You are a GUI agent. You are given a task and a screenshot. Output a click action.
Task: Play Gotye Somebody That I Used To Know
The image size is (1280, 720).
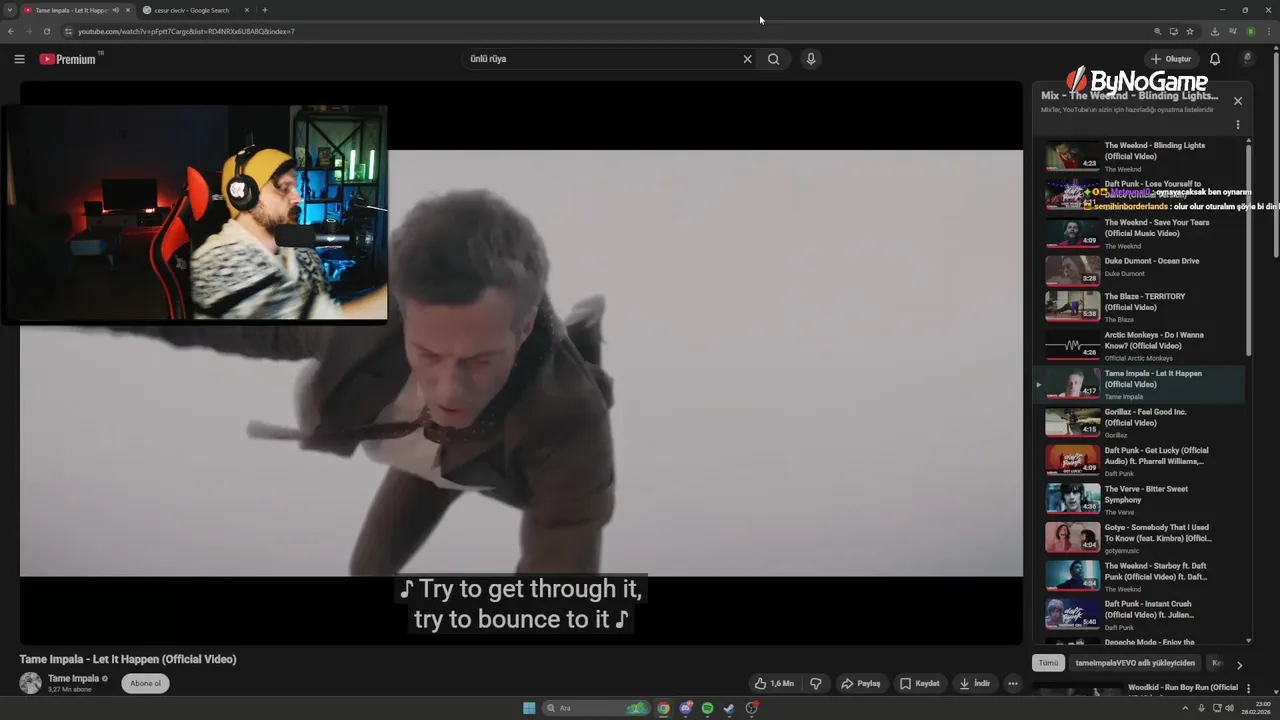click(x=1139, y=538)
